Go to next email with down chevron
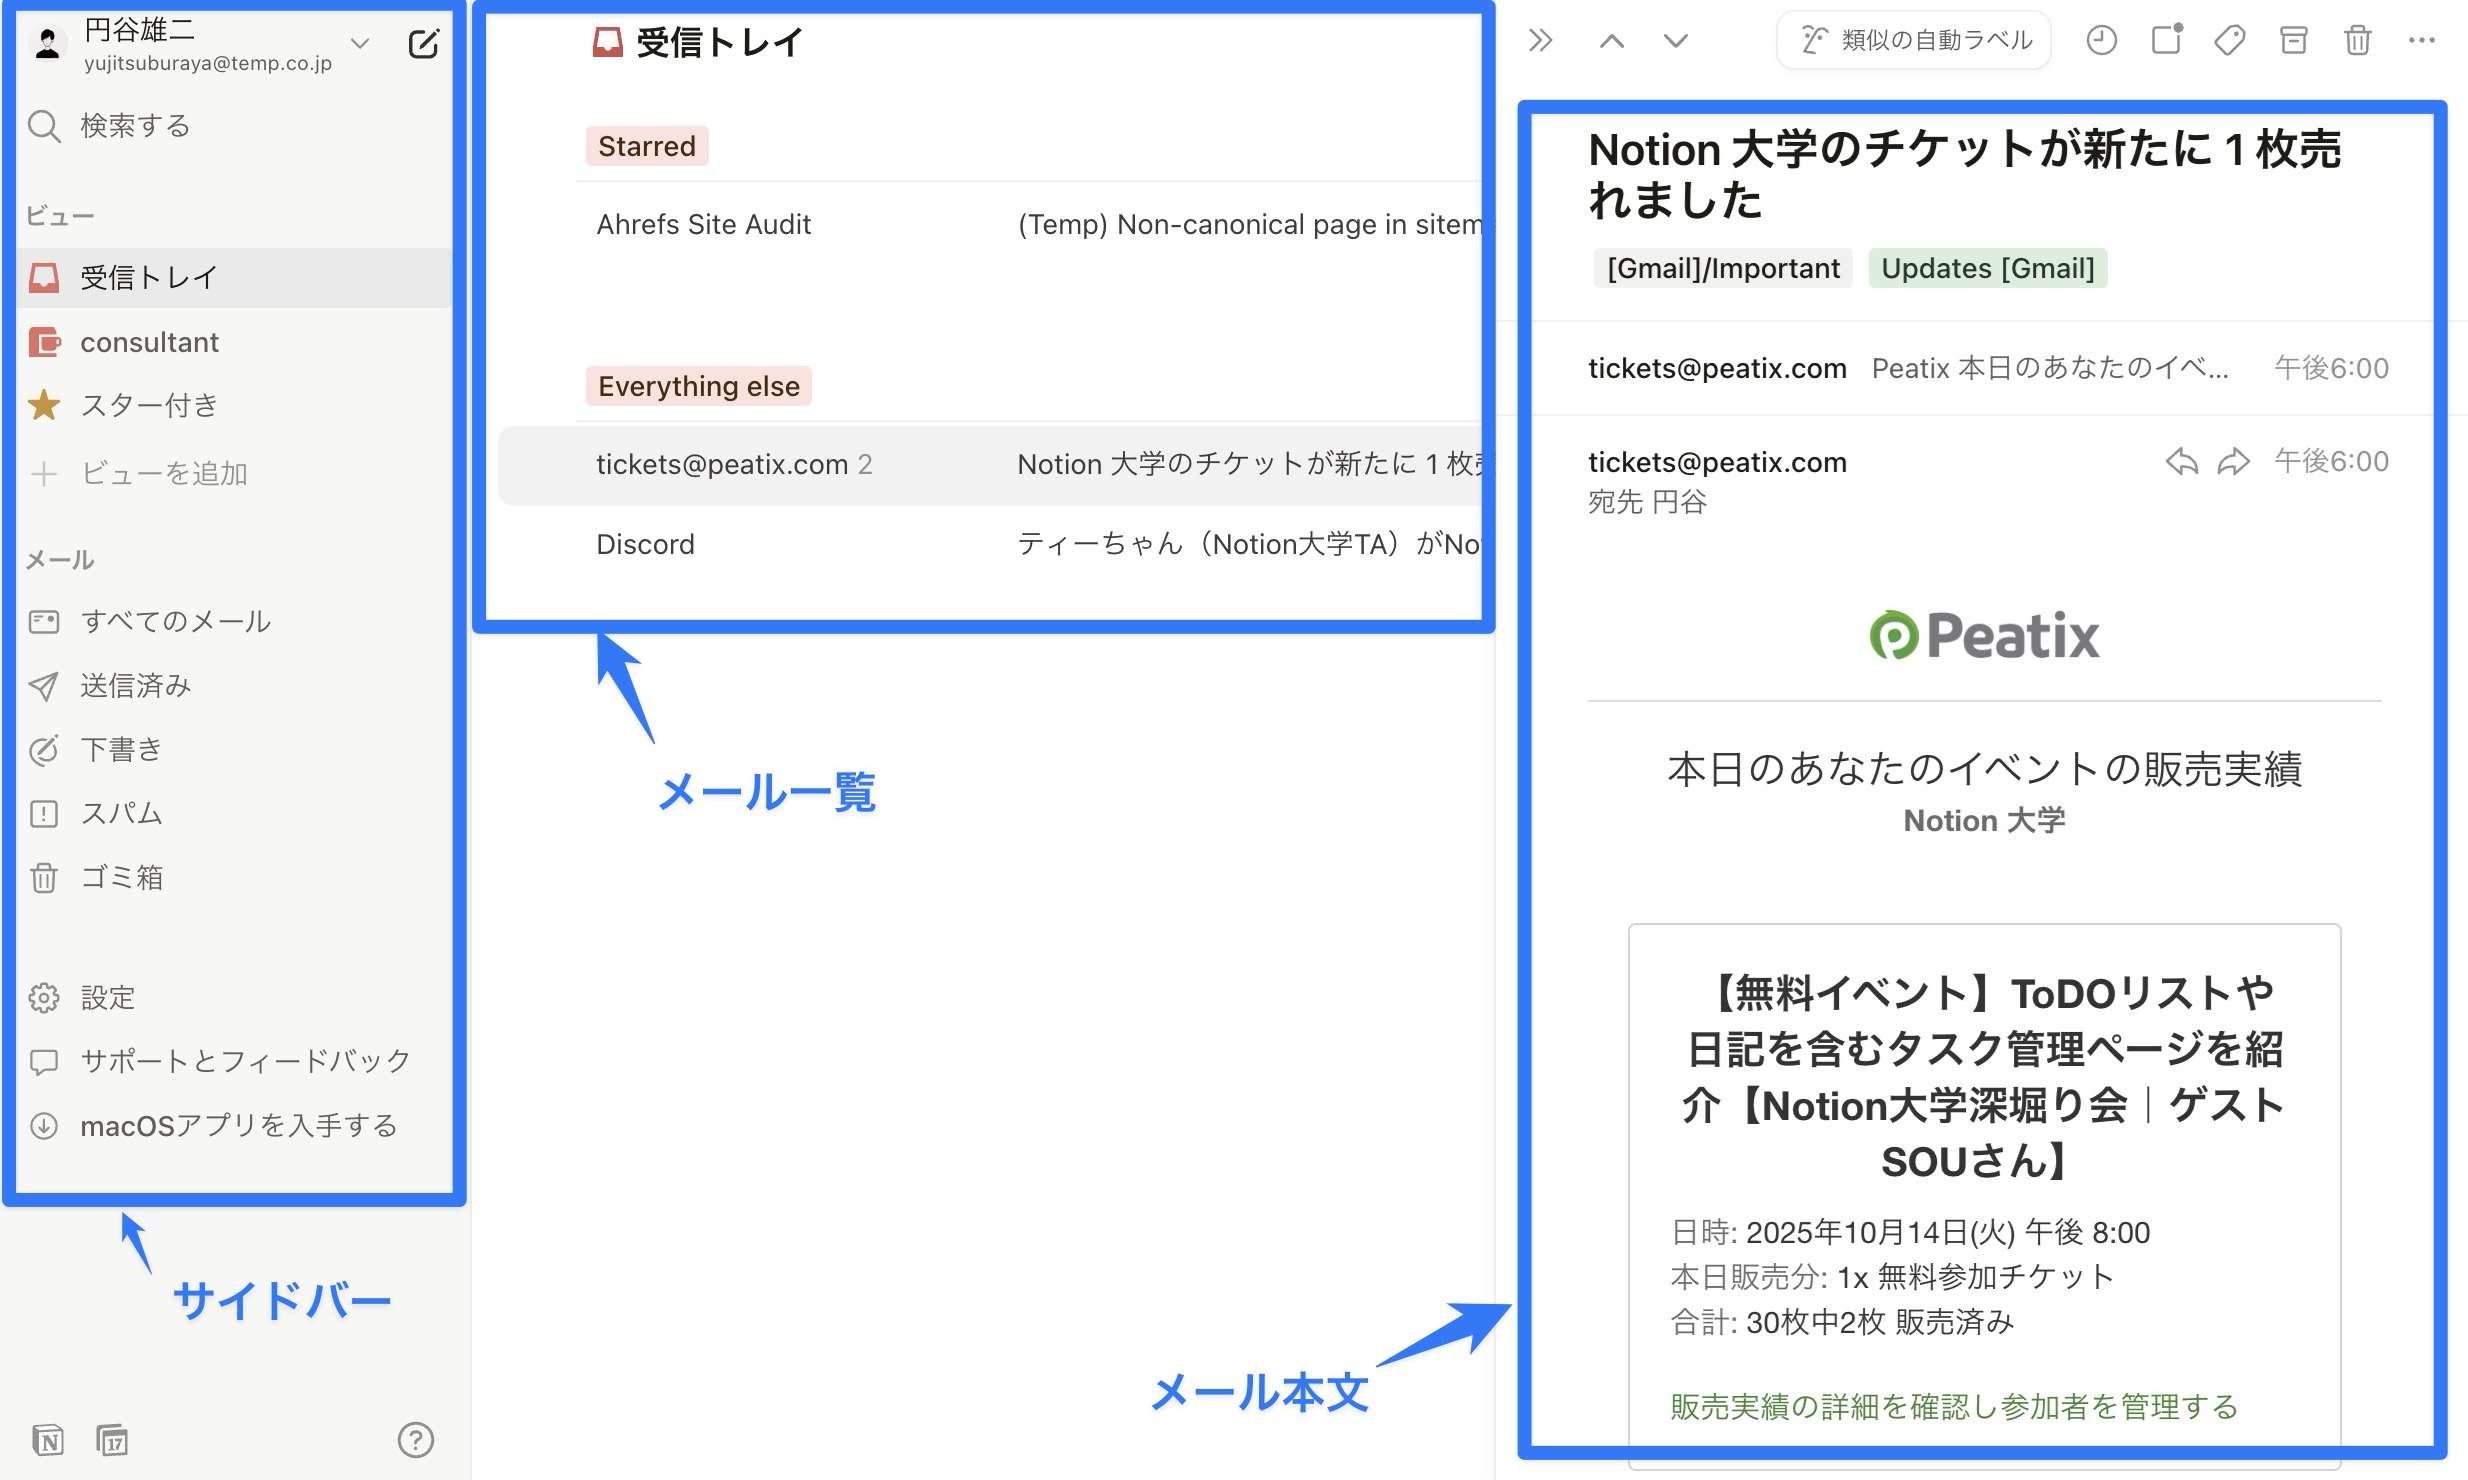 point(1676,41)
